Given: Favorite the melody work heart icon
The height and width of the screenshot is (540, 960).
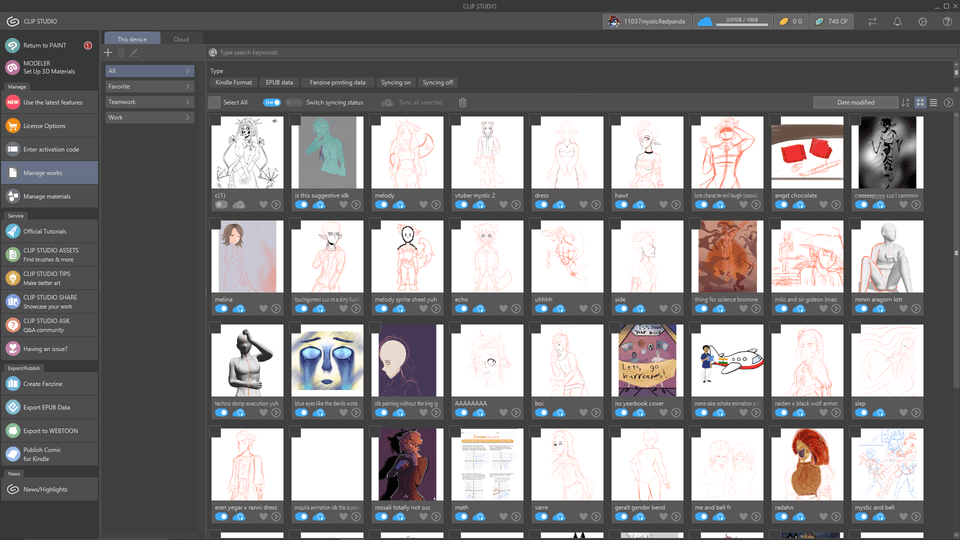Looking at the screenshot, I should (423, 205).
